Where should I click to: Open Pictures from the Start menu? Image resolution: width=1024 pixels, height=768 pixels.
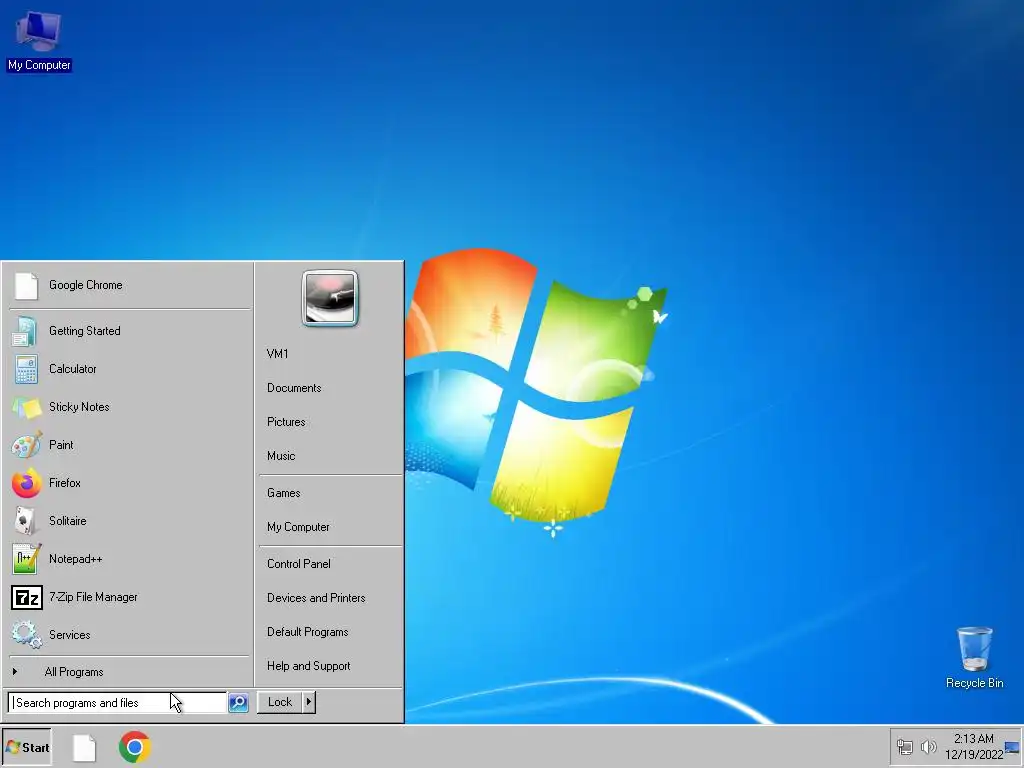pyautogui.click(x=286, y=422)
